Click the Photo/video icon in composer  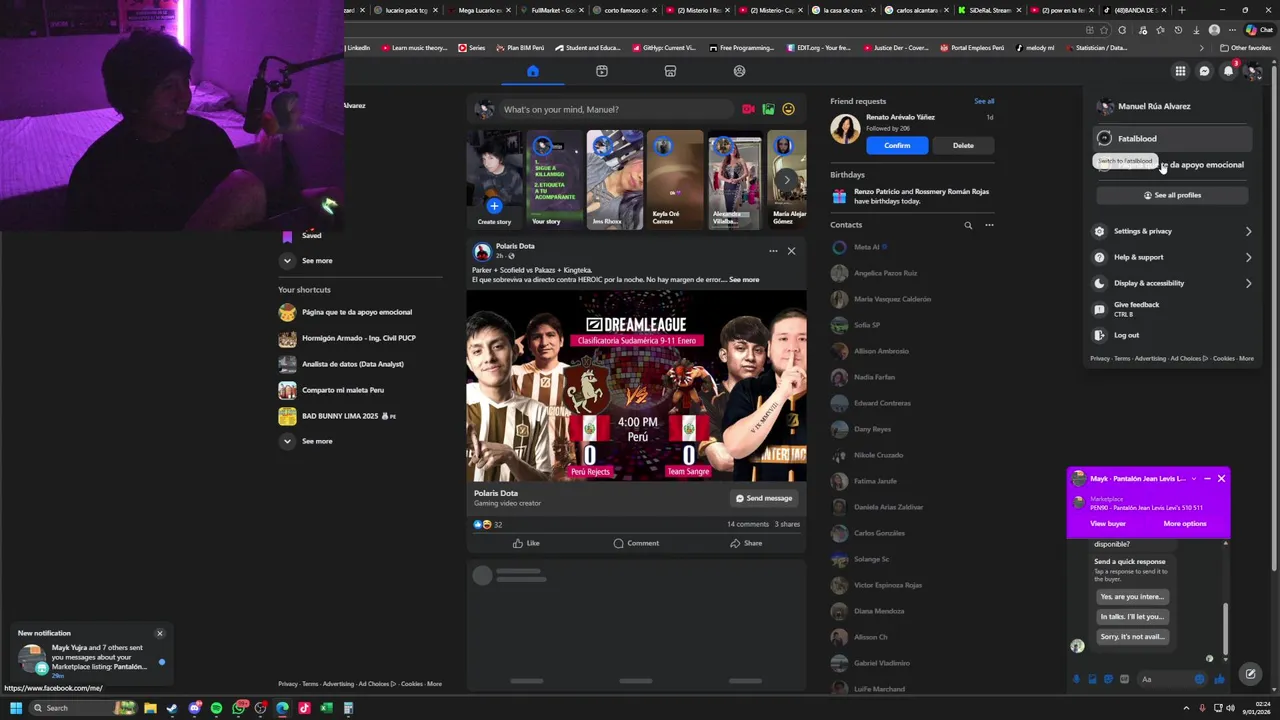pyautogui.click(x=768, y=109)
